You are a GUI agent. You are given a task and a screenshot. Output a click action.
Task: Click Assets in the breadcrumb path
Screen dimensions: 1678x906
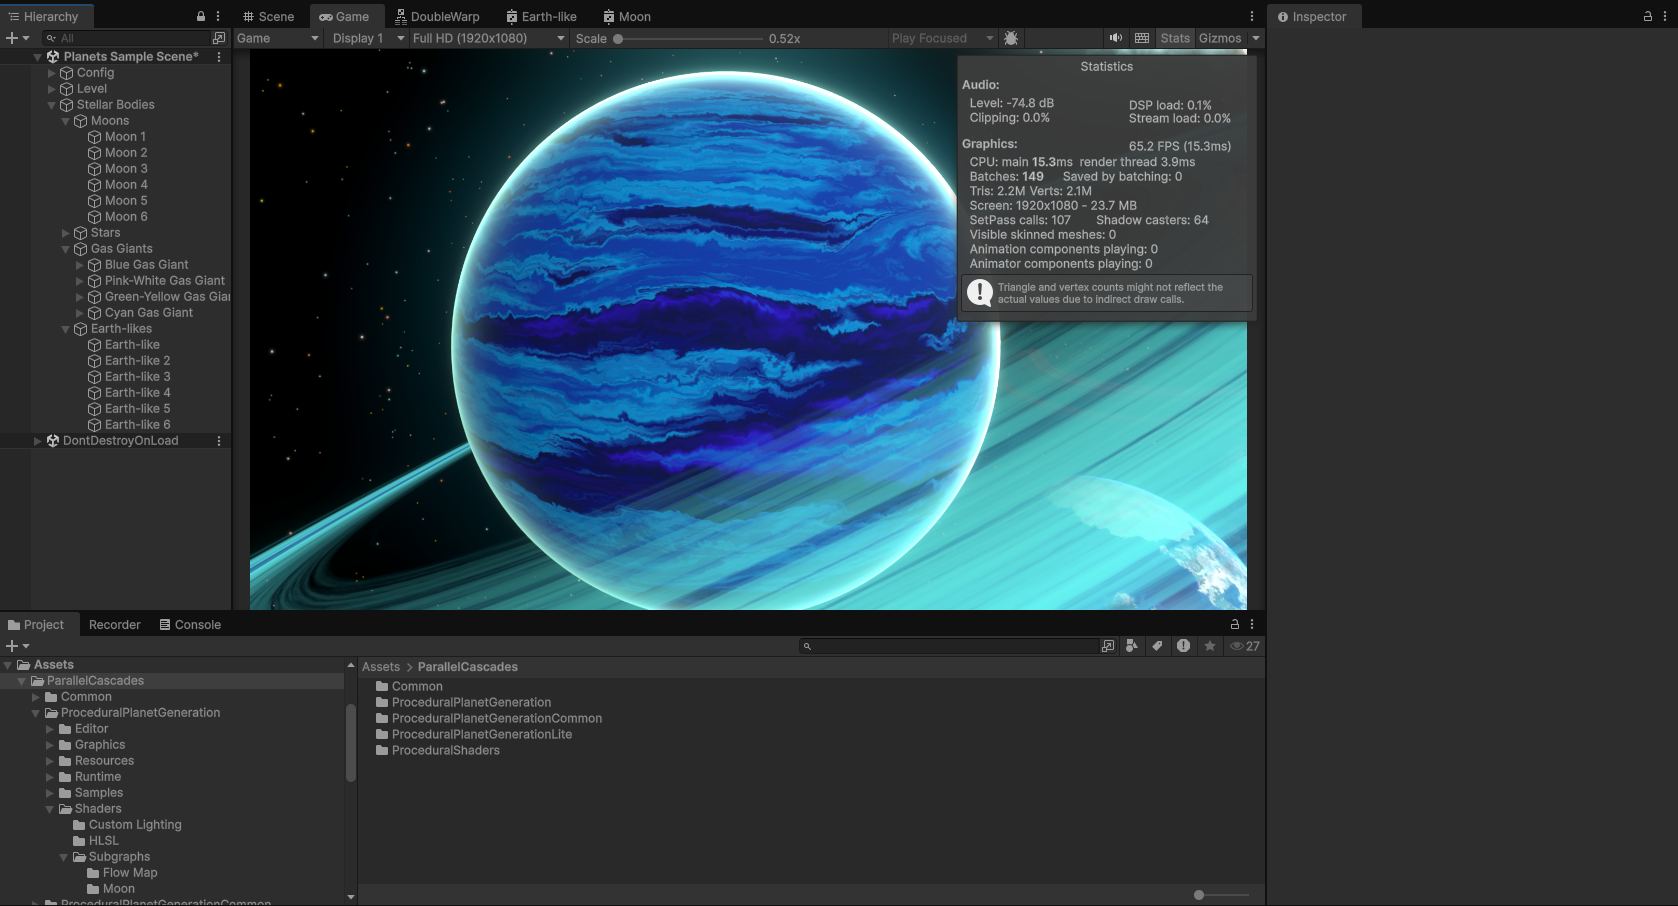[x=380, y=667]
